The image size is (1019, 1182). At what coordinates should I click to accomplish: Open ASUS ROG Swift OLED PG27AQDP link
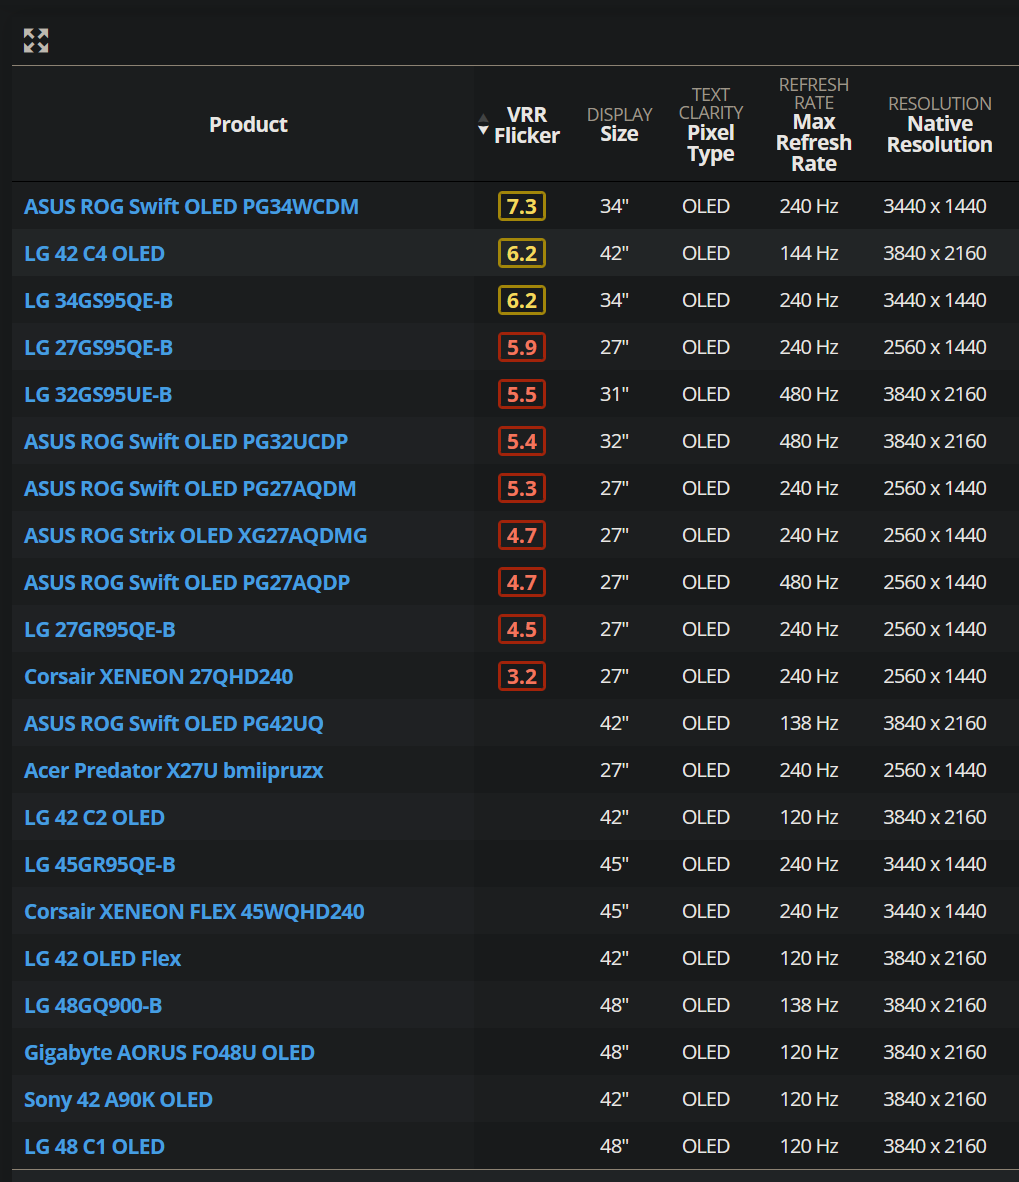click(x=187, y=583)
